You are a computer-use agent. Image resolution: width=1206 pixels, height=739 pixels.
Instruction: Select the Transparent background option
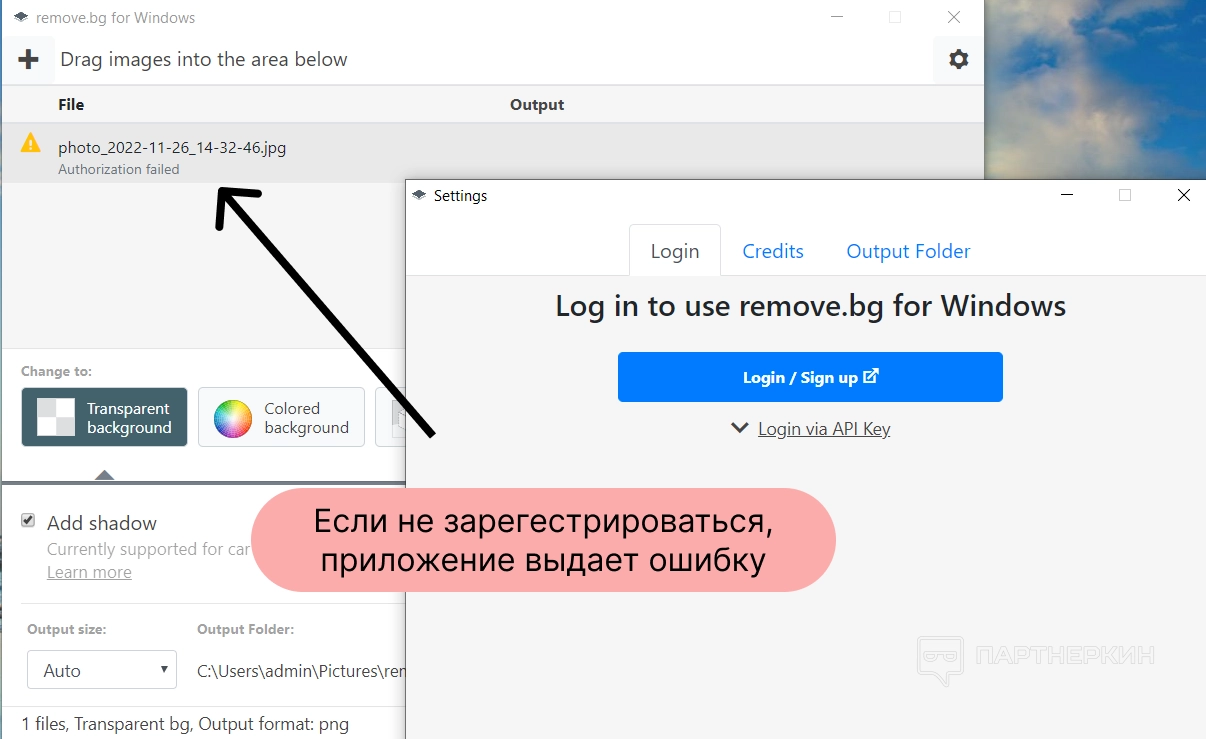(104, 417)
